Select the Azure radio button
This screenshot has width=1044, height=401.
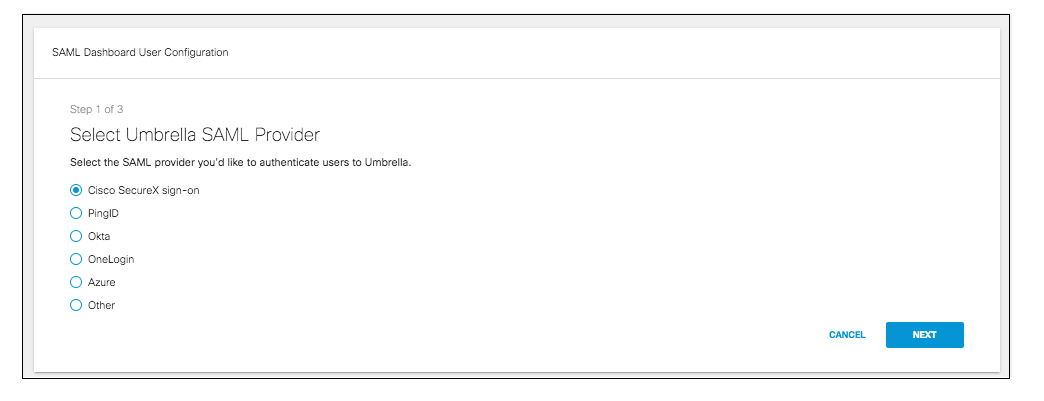coord(76,282)
